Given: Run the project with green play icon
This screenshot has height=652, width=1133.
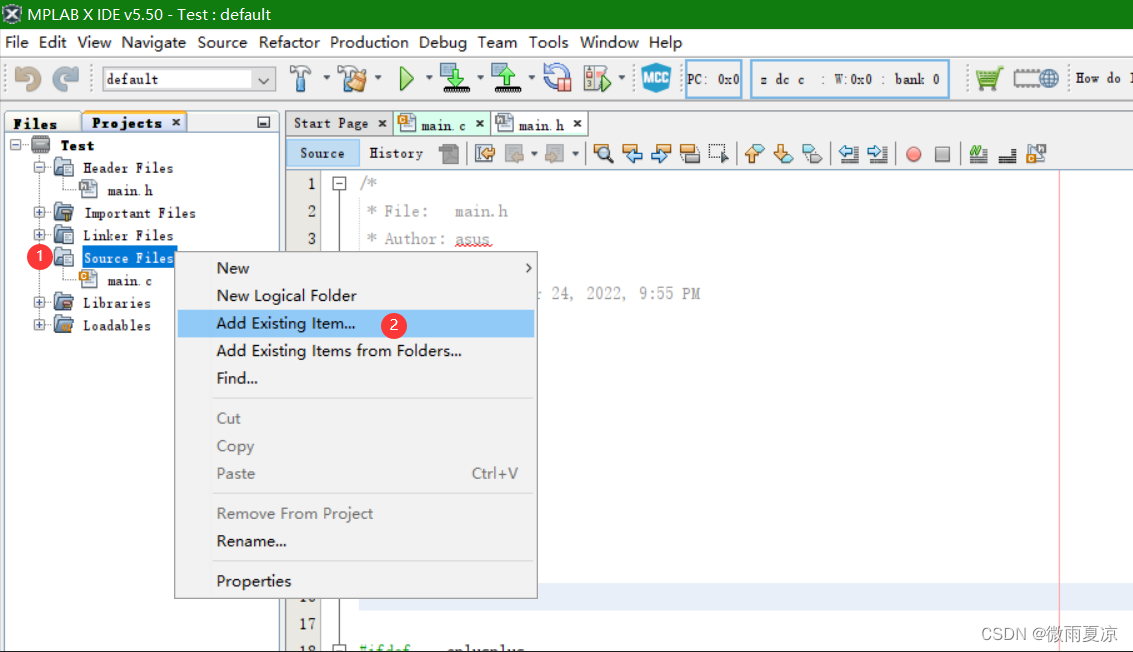Looking at the screenshot, I should point(406,78).
